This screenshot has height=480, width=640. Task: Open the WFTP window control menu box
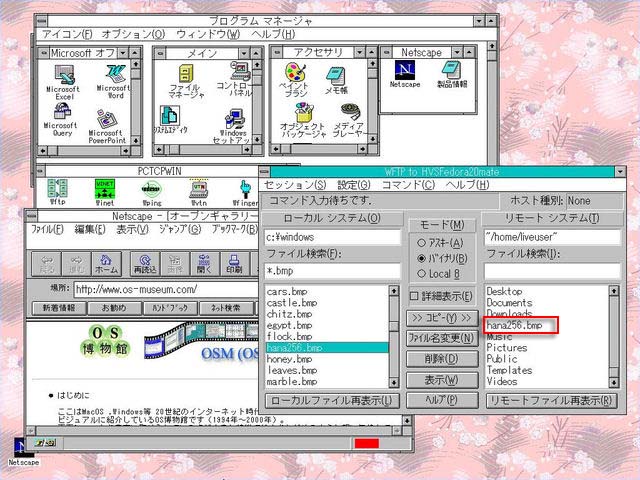[264, 172]
